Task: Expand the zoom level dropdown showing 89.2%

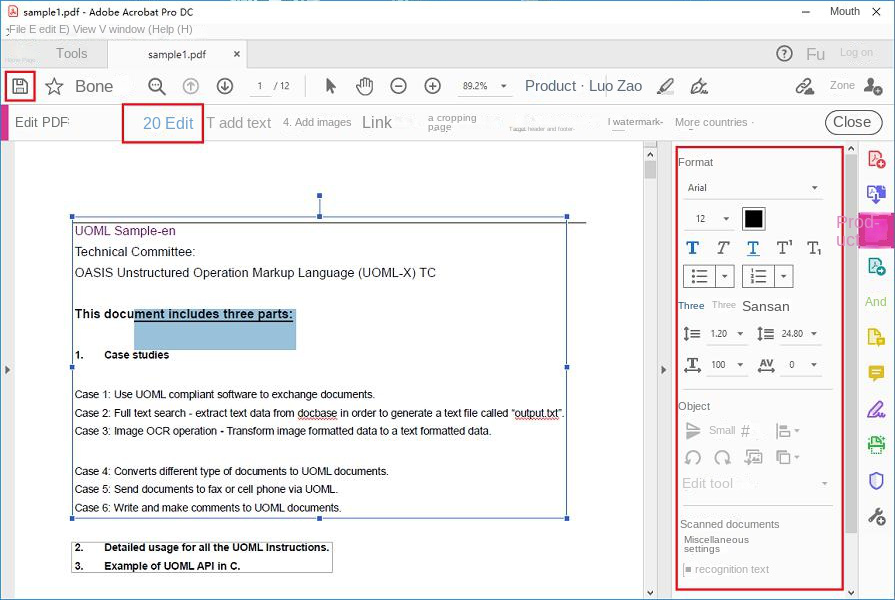Action: click(x=503, y=86)
